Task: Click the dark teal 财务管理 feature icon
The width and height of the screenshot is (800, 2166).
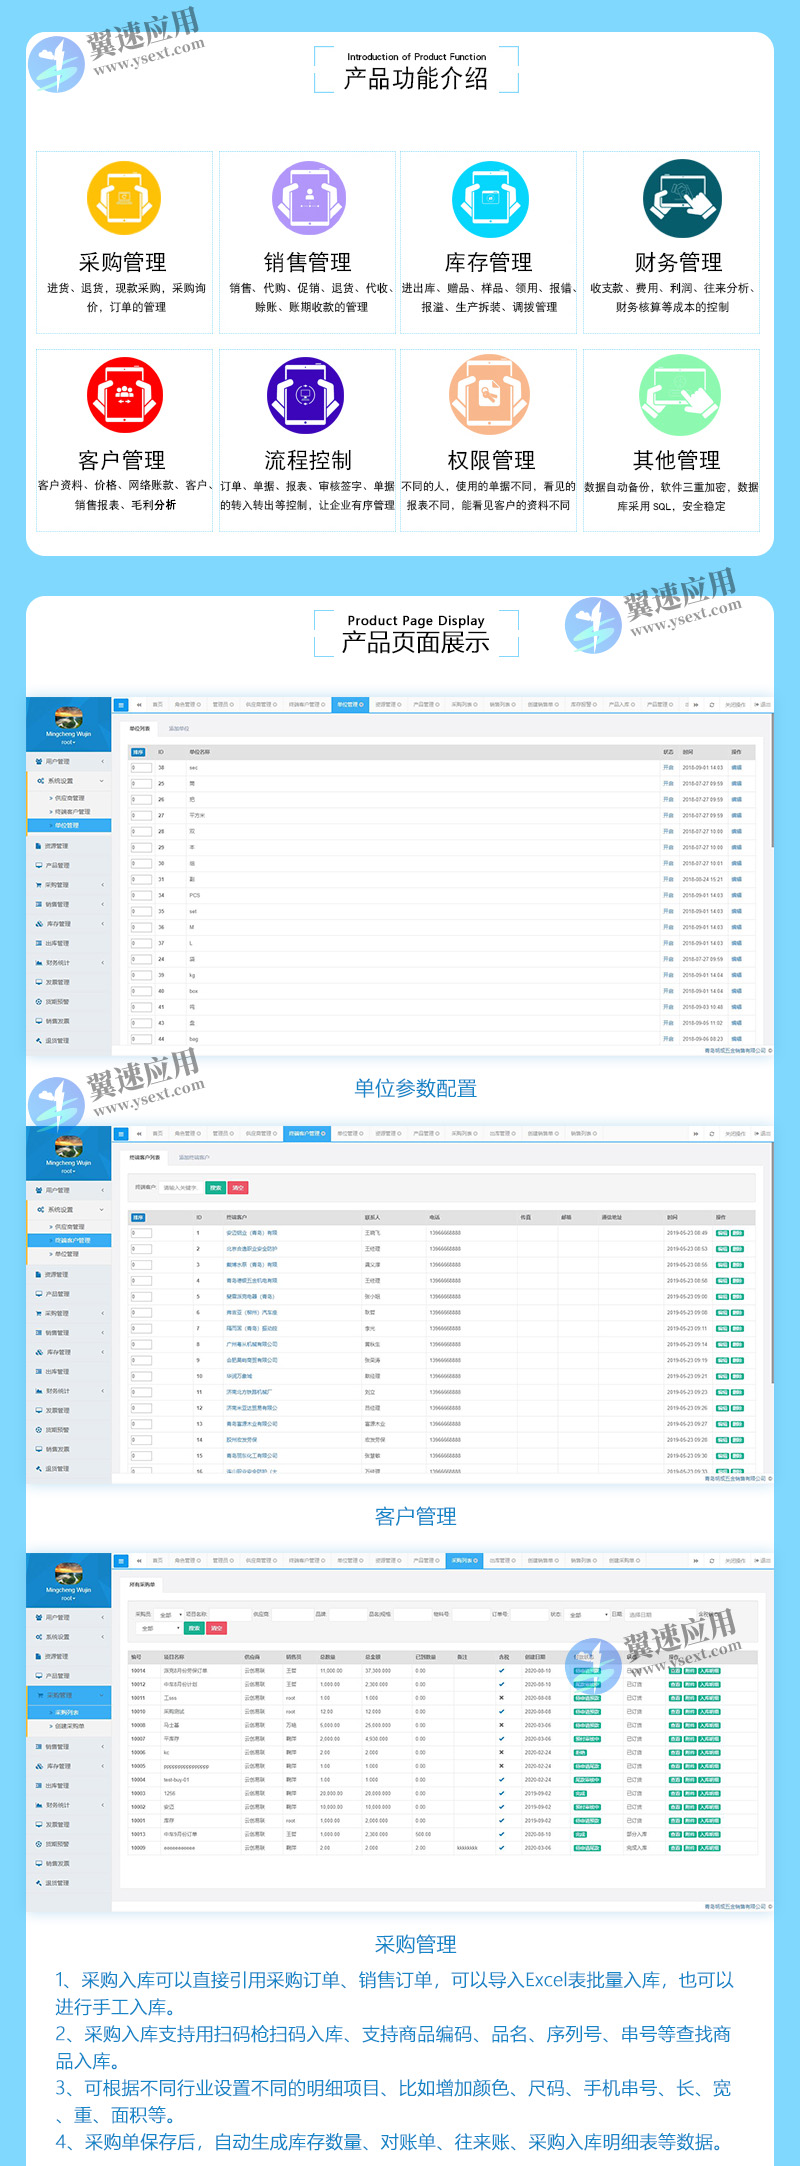Action: click(681, 198)
